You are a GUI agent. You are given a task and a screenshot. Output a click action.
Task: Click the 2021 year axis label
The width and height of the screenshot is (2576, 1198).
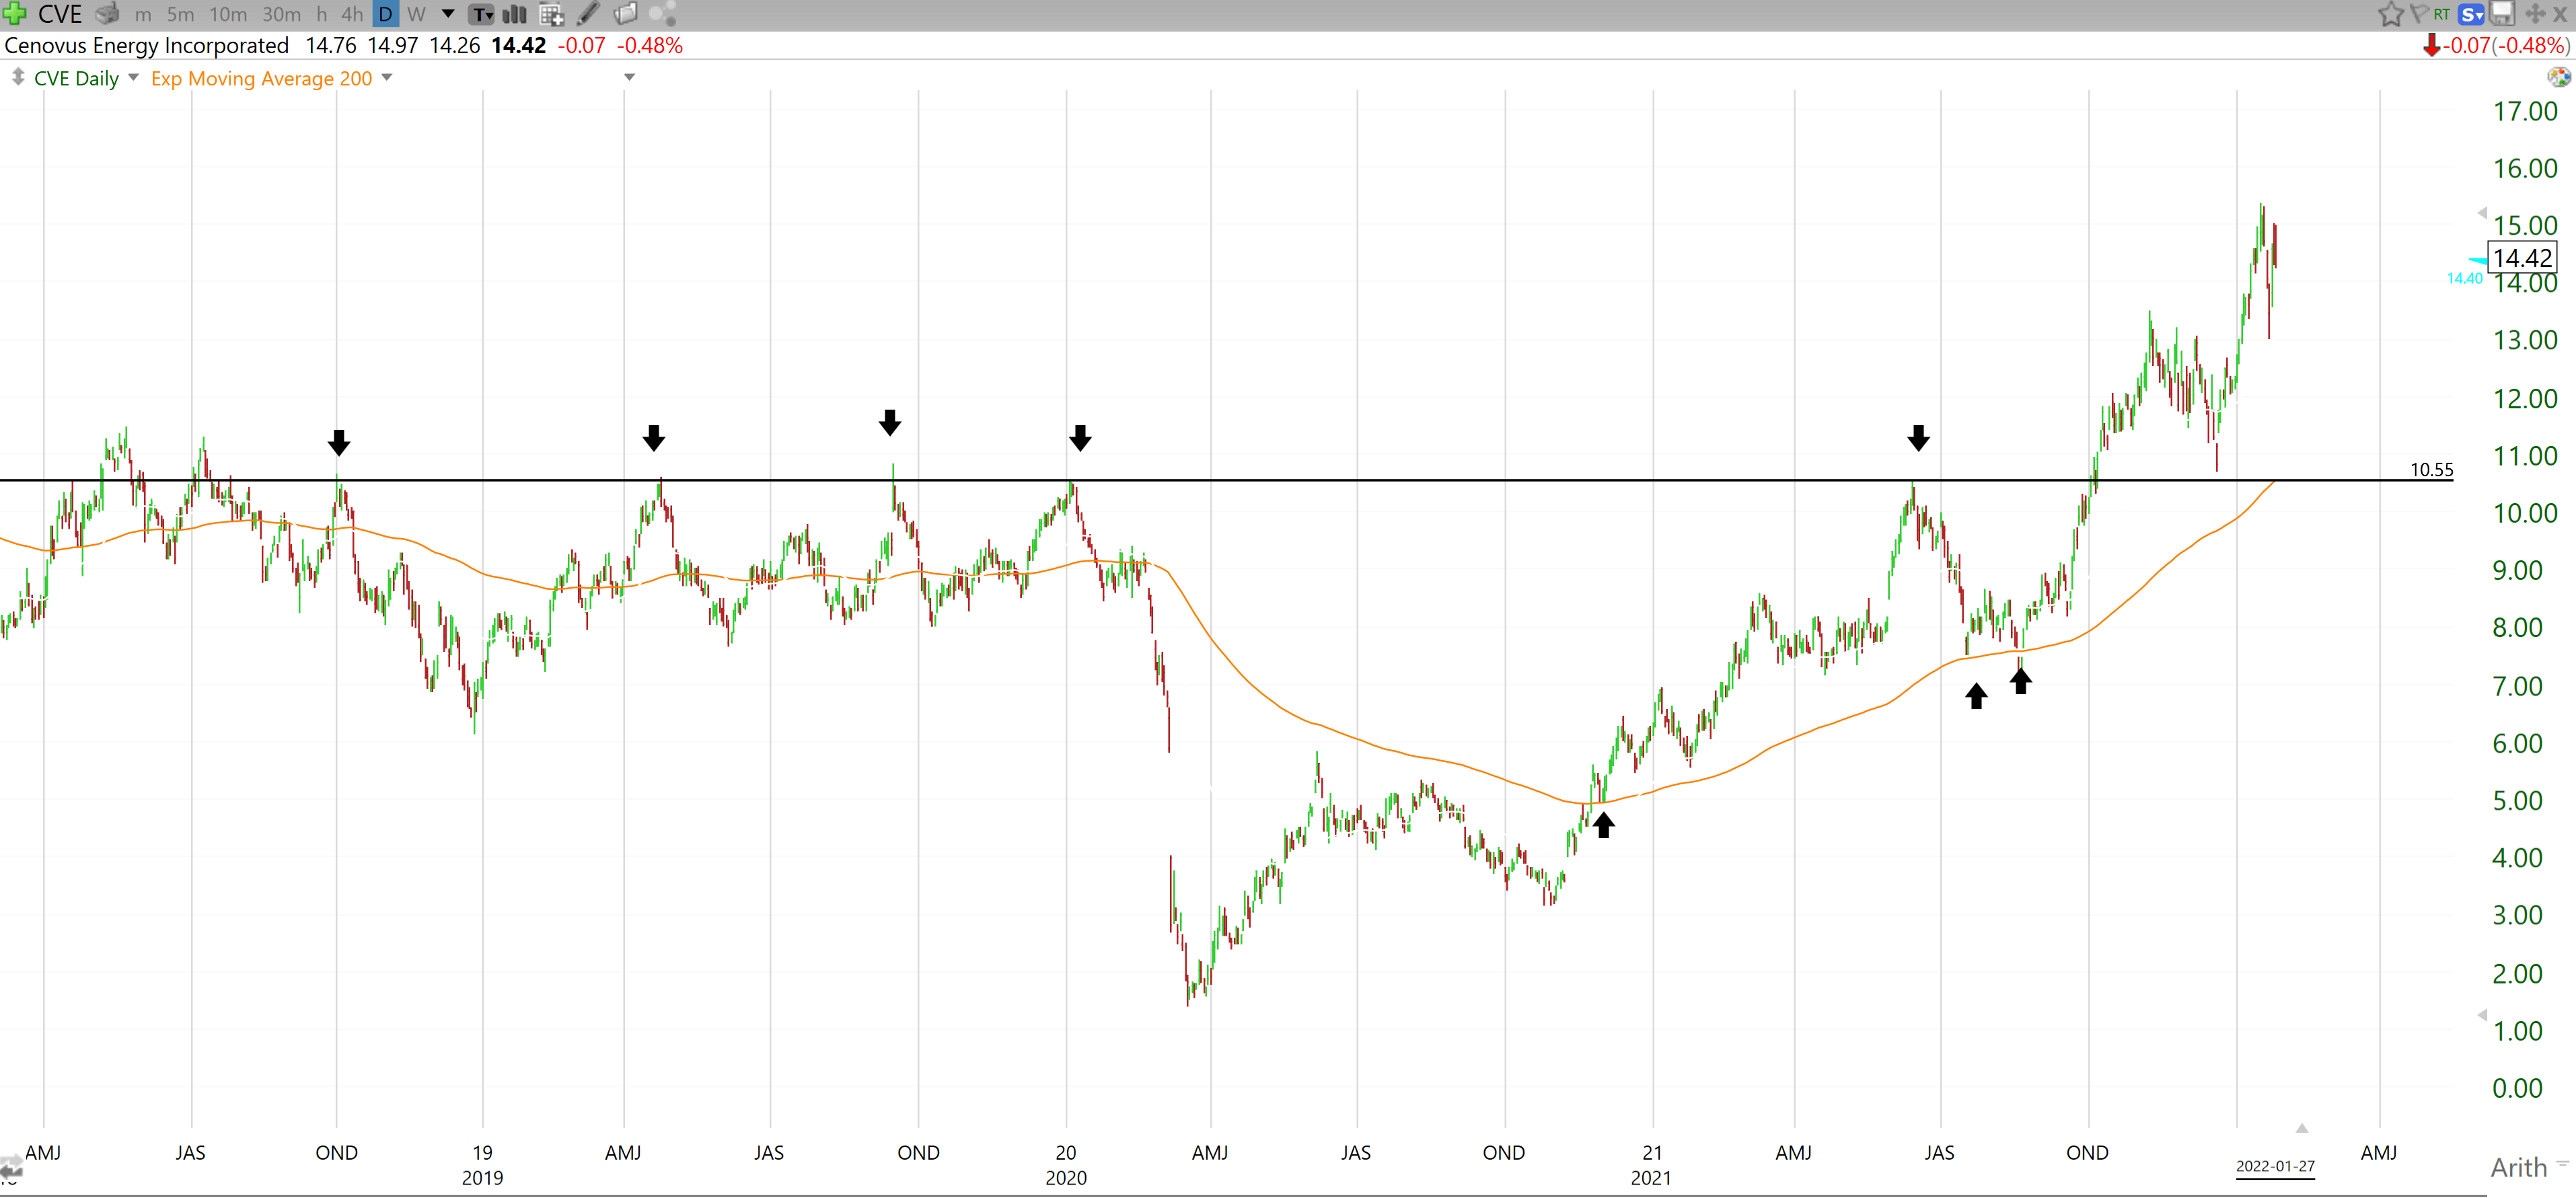click(x=1650, y=1177)
